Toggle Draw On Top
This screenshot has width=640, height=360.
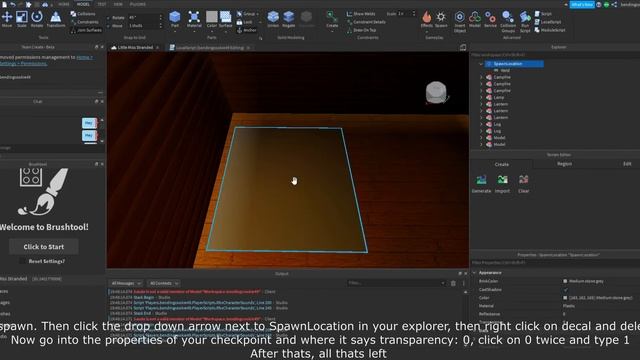point(361,30)
